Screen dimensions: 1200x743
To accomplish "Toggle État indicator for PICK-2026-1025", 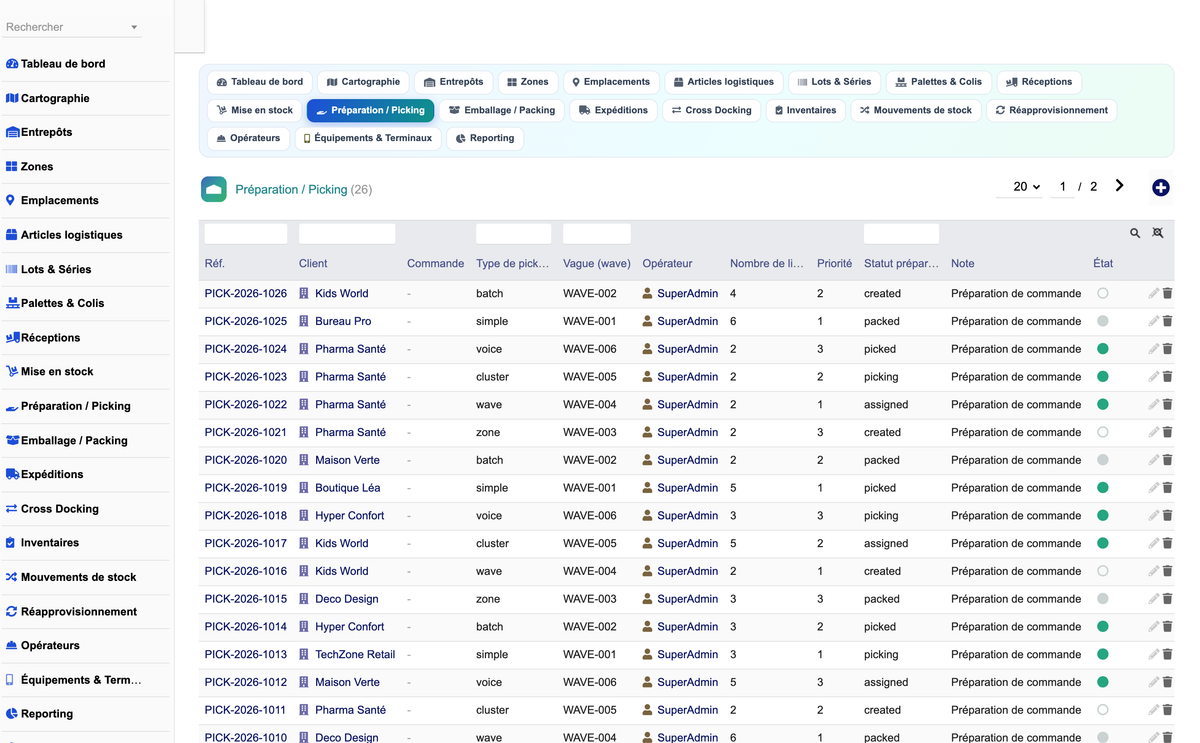I will (x=1103, y=321).
